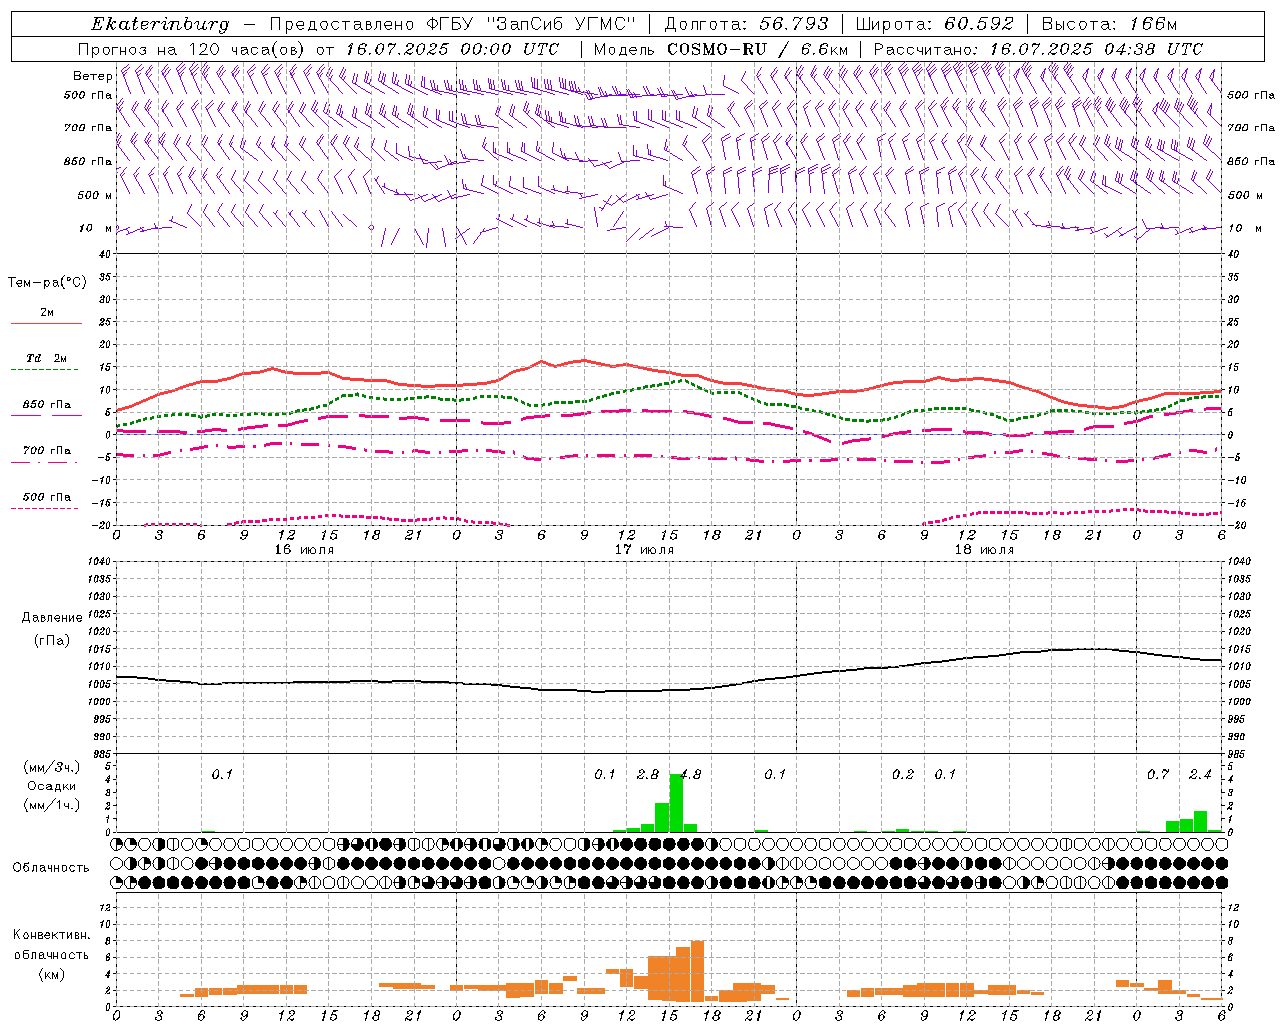Click the 0.7 precipitation amount value

(x=1158, y=775)
